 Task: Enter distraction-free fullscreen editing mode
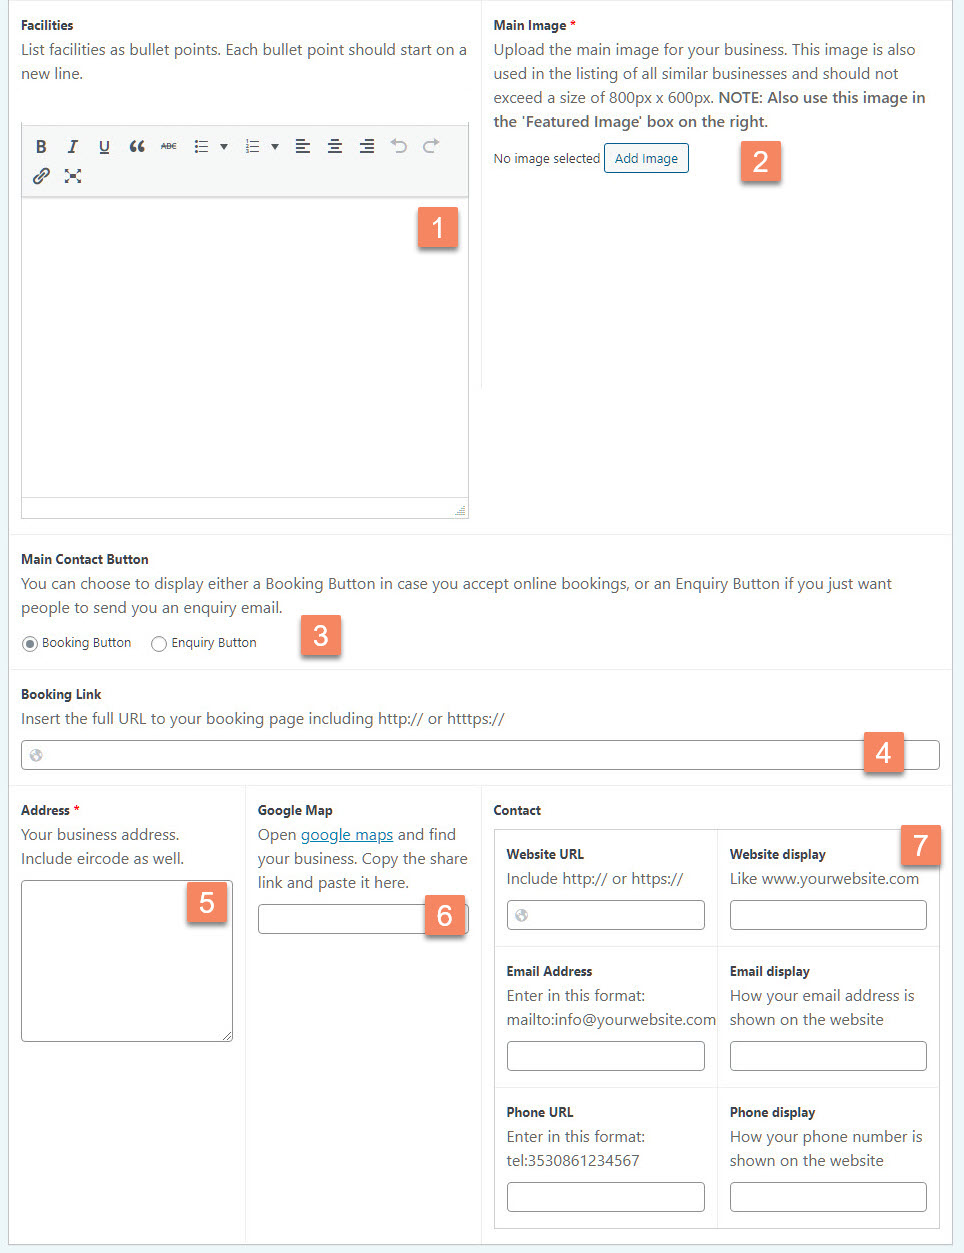click(72, 176)
